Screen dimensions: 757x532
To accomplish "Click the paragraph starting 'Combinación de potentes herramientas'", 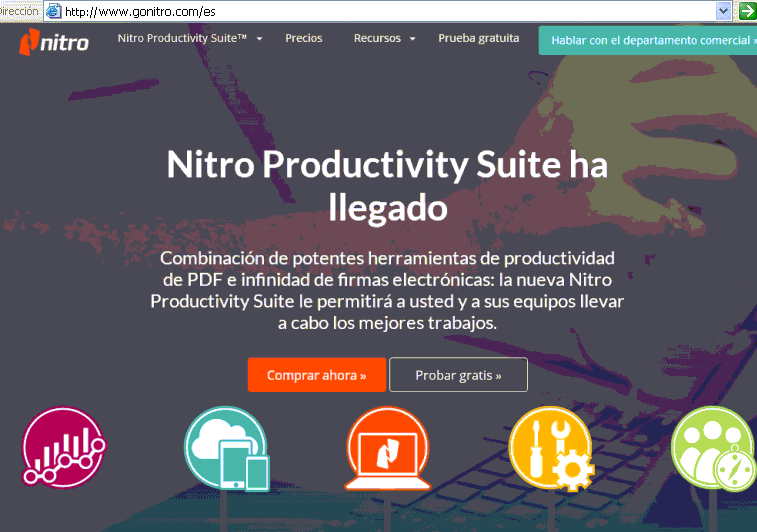I will 387,290.
